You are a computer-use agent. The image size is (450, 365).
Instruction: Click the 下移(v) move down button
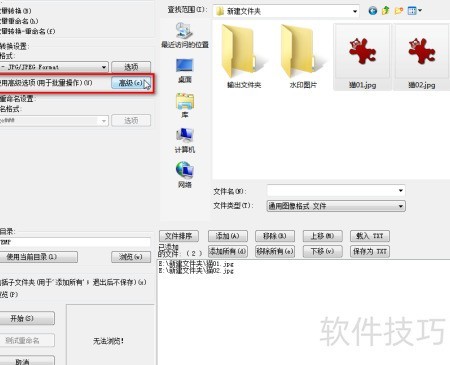[323, 251]
